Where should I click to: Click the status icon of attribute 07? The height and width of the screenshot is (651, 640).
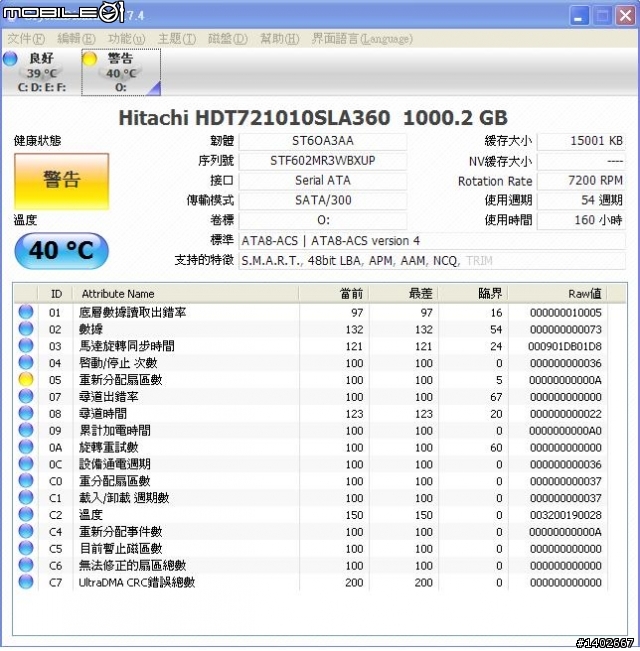(26, 396)
